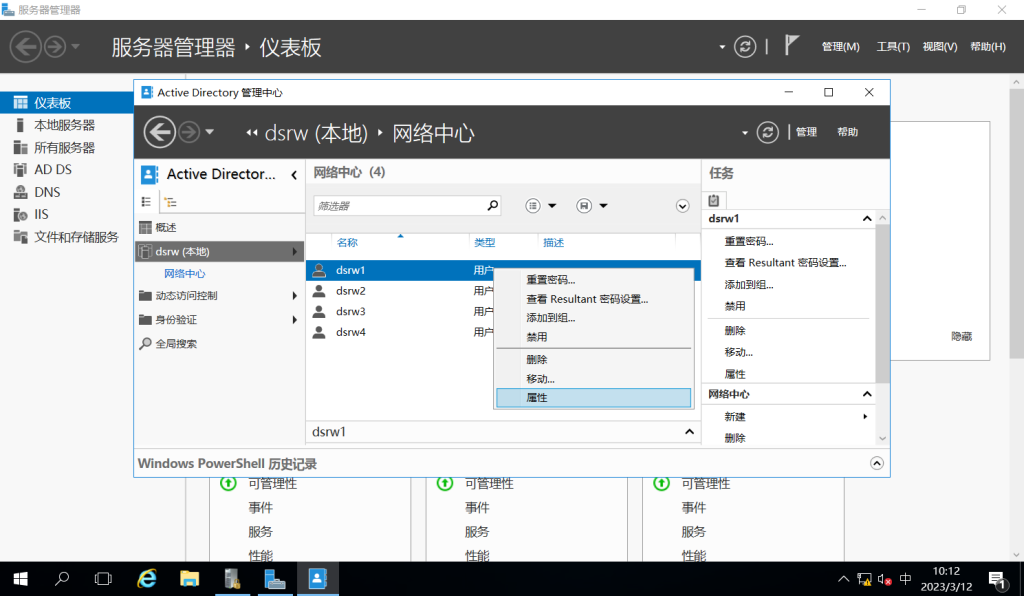Open File Explorer from the taskbar
Viewport: 1024px width, 596px height.
[x=189, y=579]
